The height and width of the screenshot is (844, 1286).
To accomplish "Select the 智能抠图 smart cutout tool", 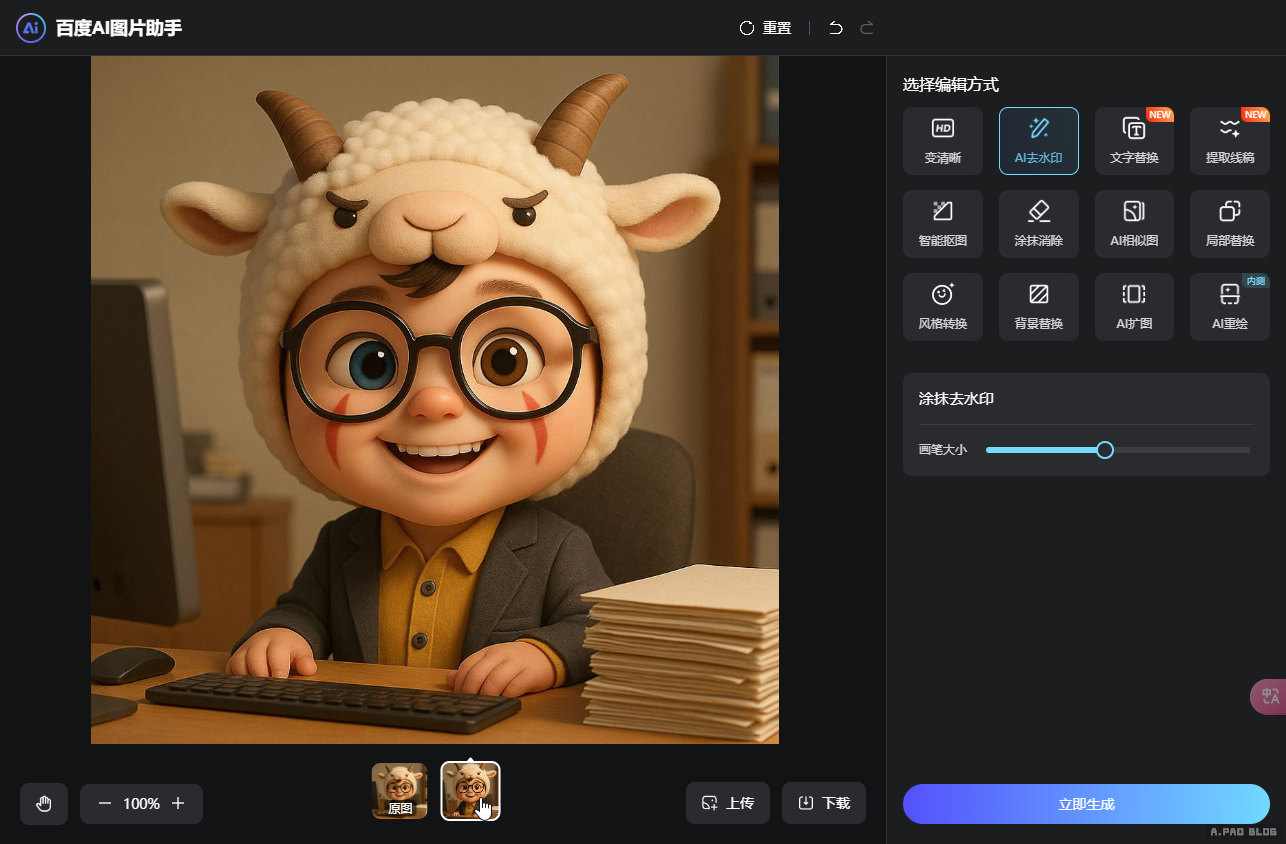I will click(942, 224).
